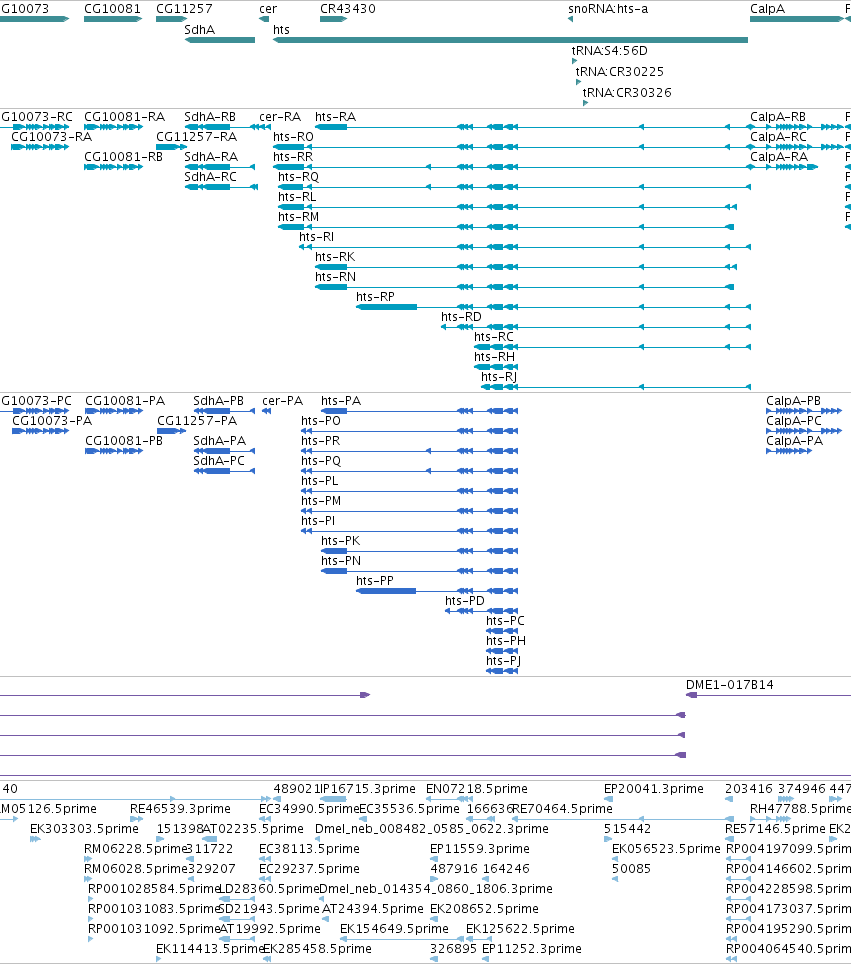Open the SdhA-RC transcript label
This screenshot has width=851, height=964.
[210, 176]
